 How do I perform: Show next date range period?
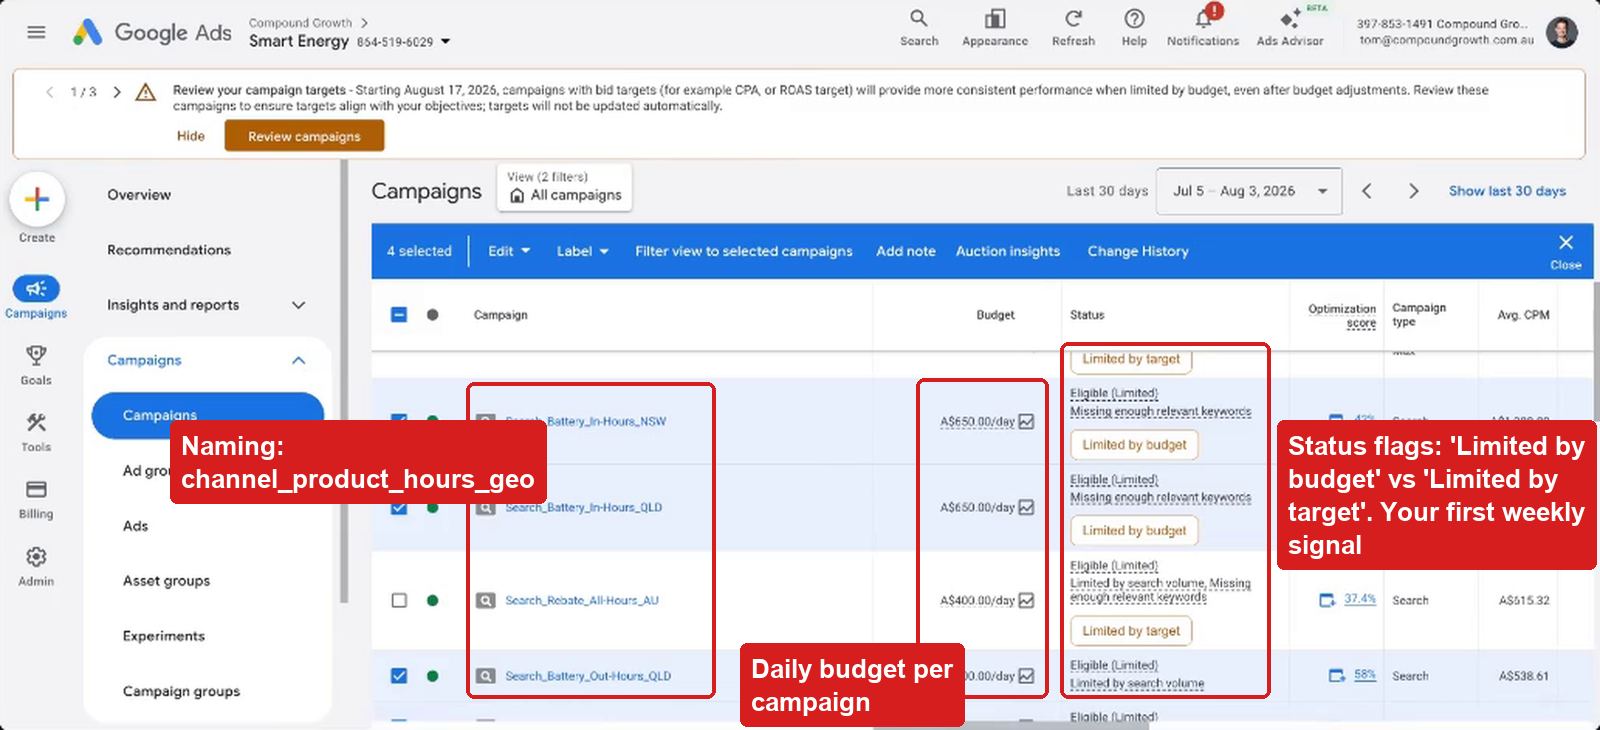point(1413,191)
